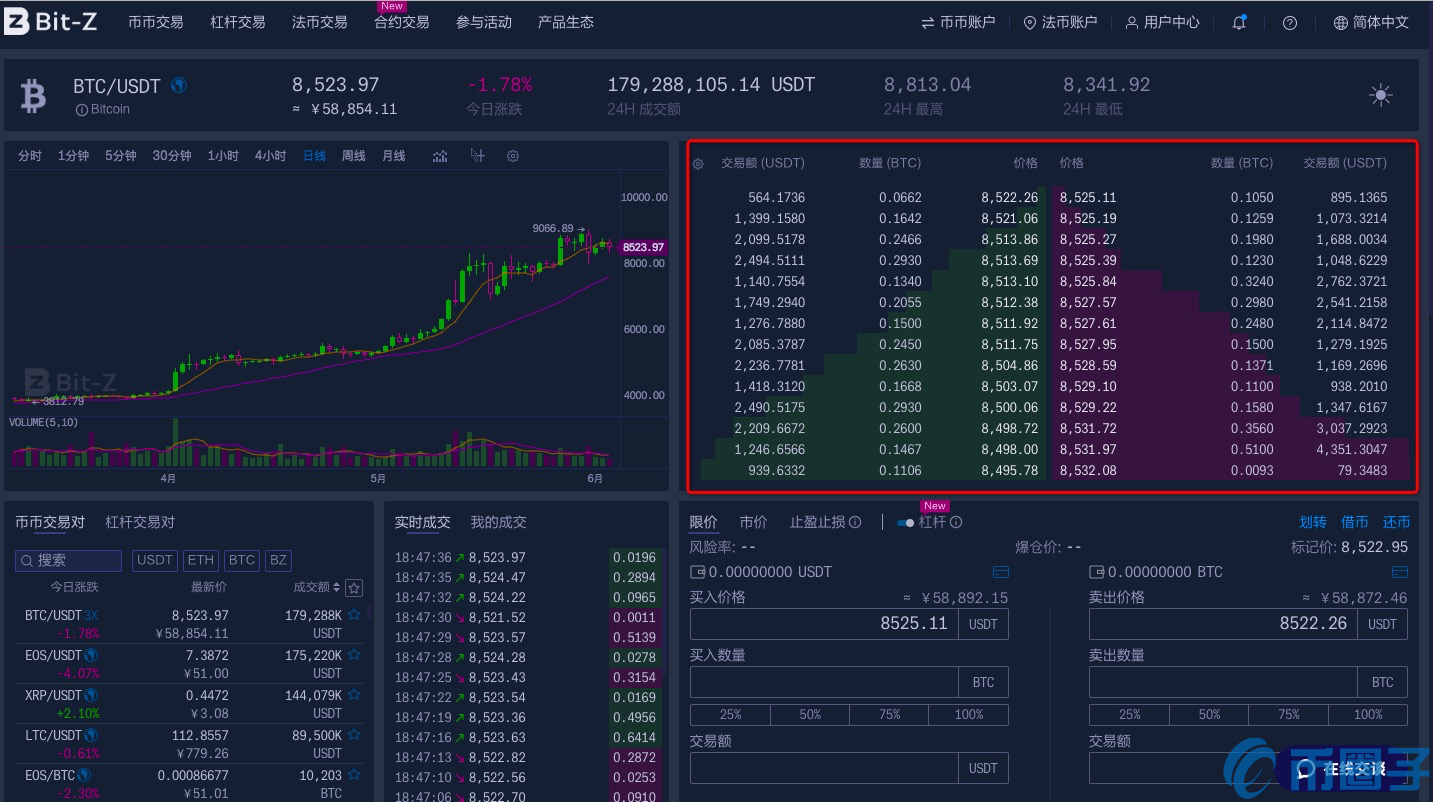The image size is (1433, 802).
Task: Click the 买入价格 buy price field
Action: pos(824,624)
